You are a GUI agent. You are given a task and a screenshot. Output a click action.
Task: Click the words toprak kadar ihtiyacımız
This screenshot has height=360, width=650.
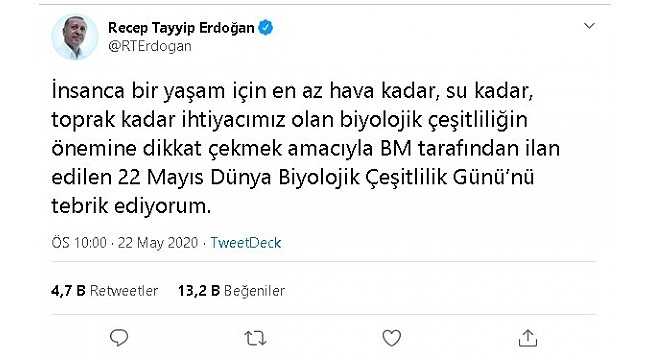(168, 120)
